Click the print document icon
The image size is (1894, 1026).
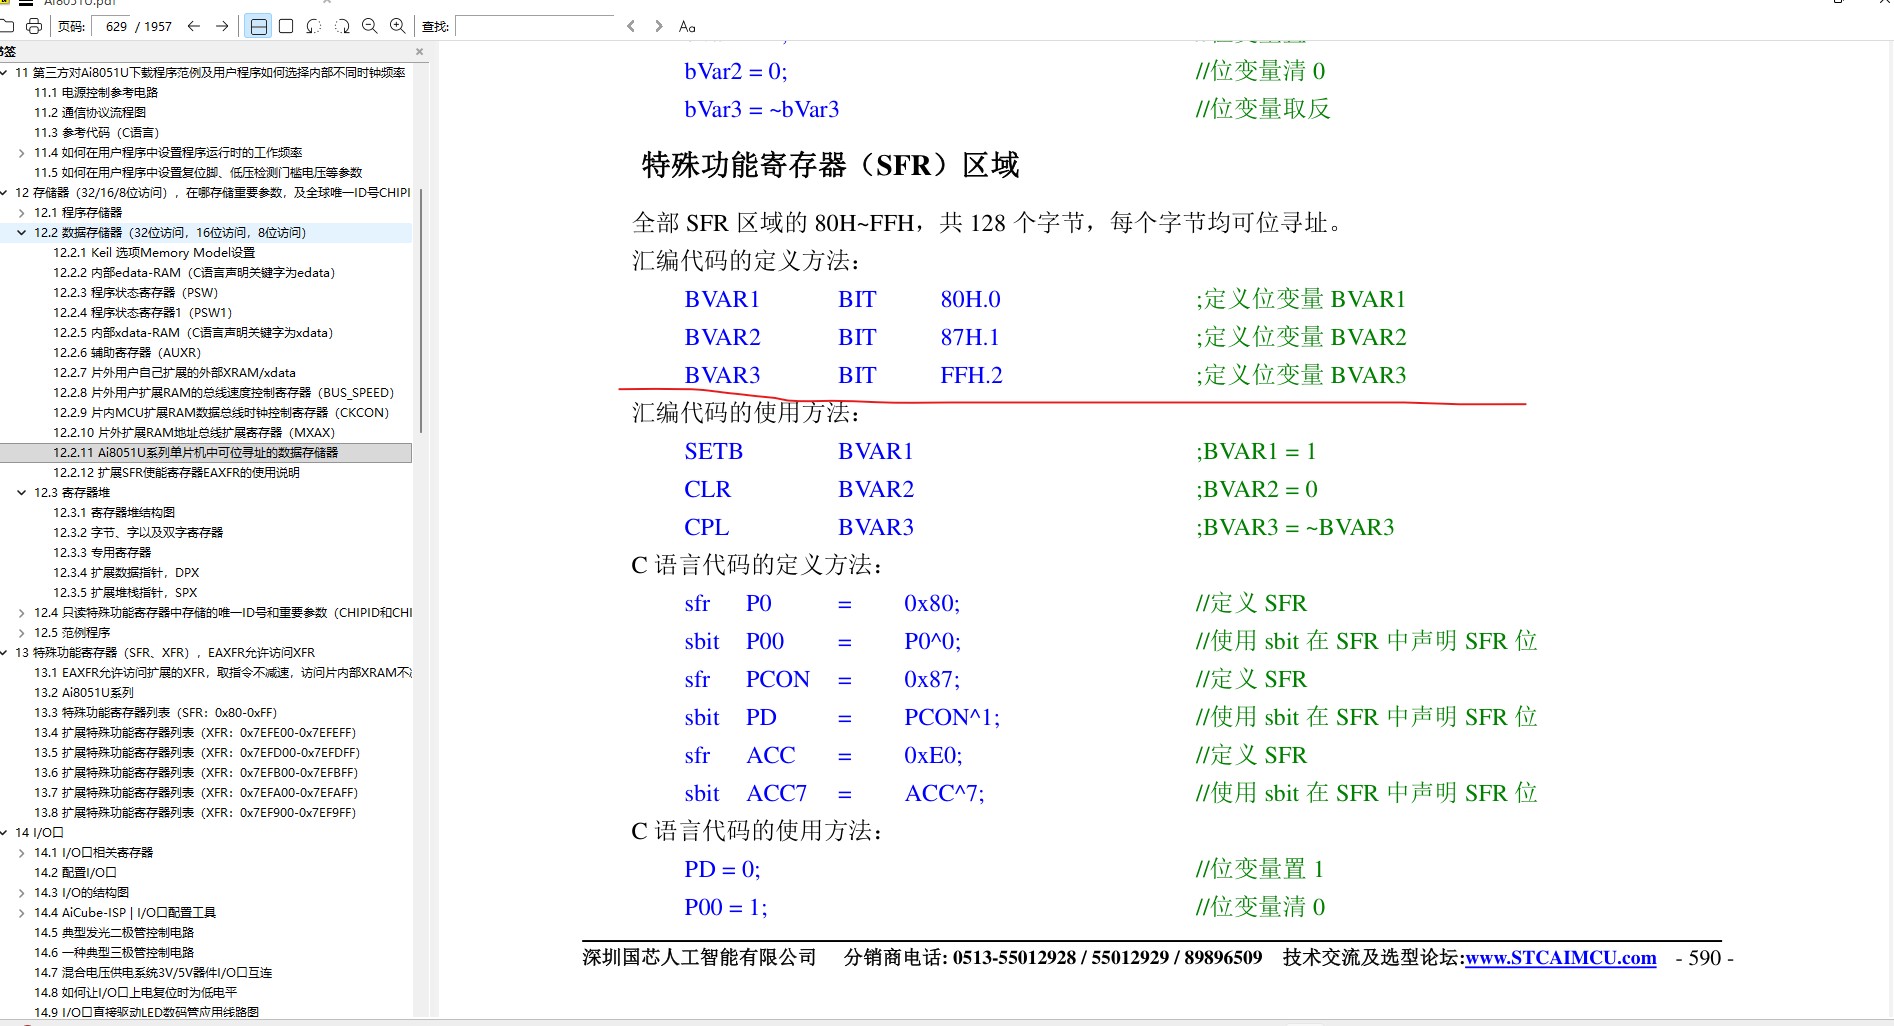[x=34, y=26]
